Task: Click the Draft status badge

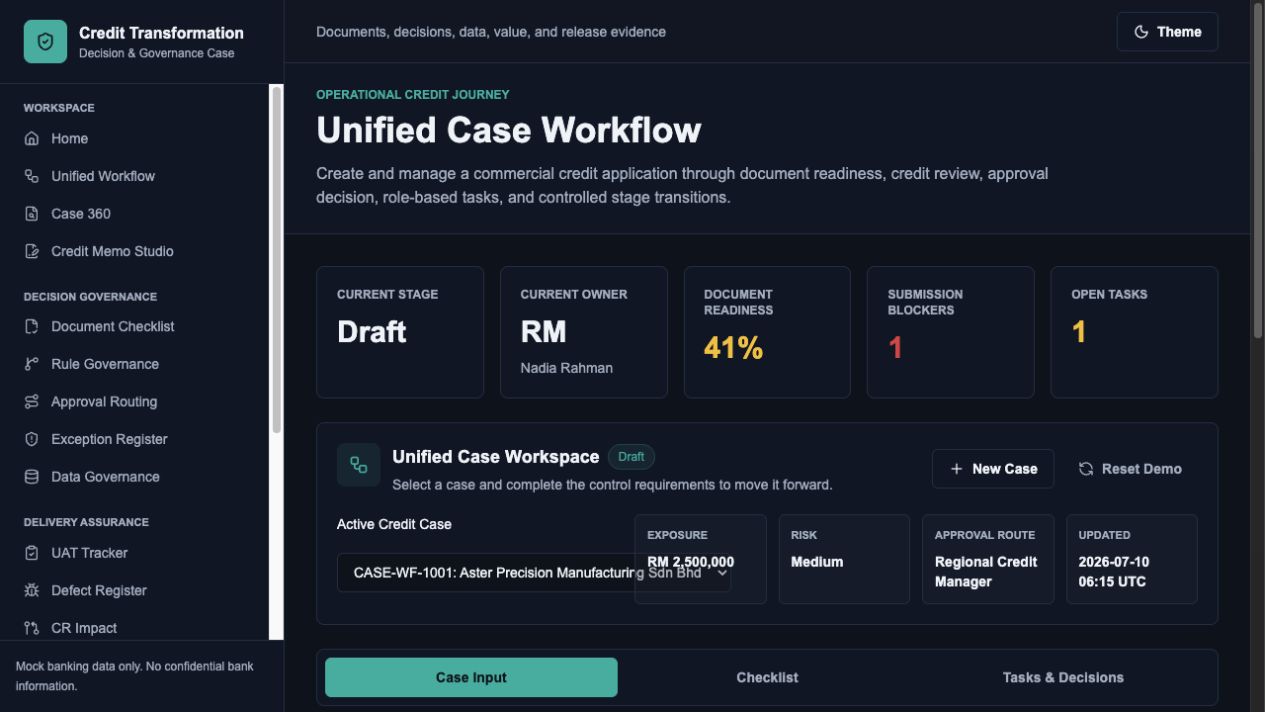Action: (631, 457)
